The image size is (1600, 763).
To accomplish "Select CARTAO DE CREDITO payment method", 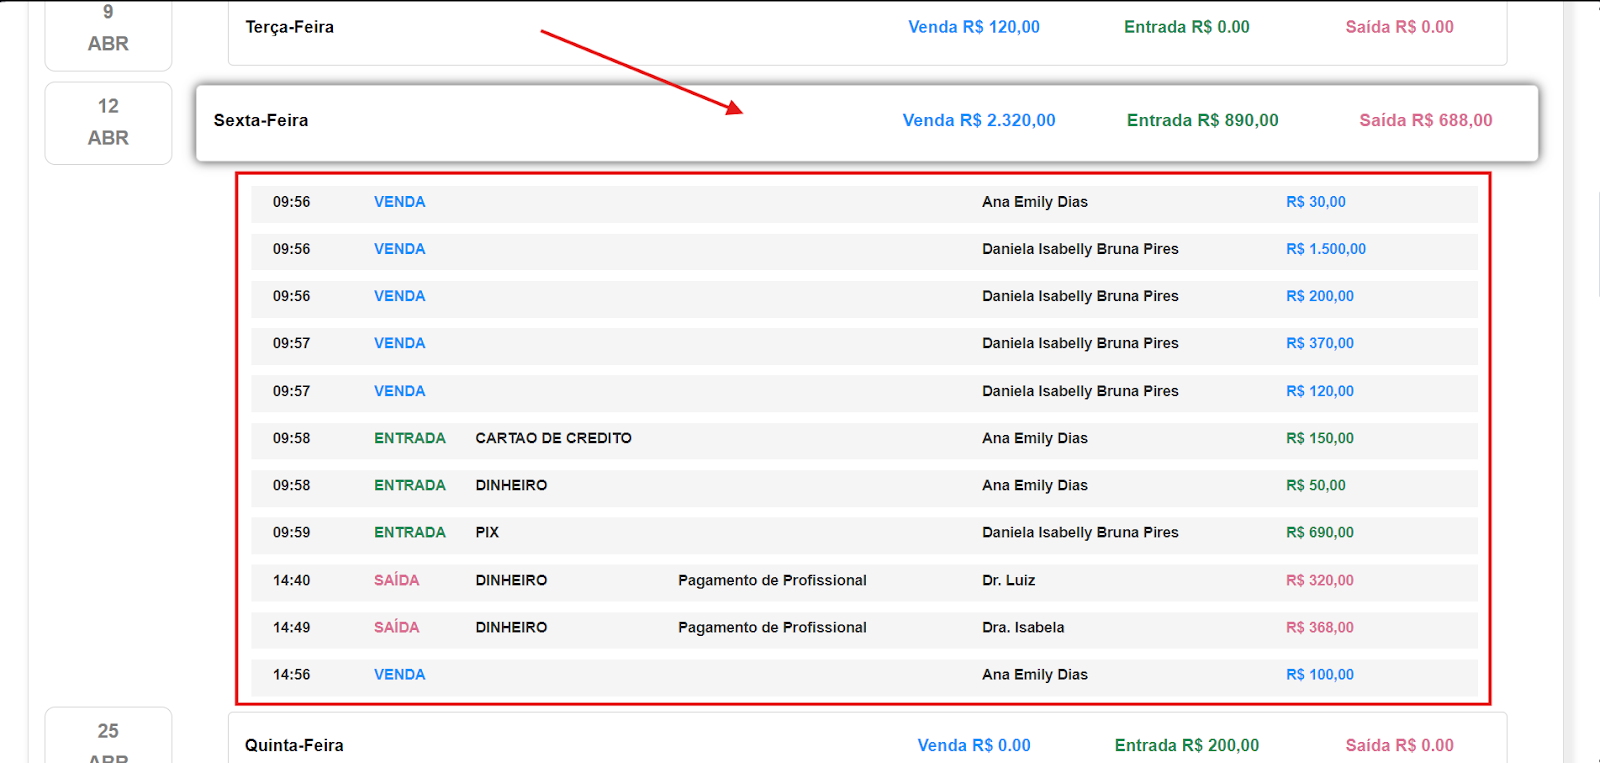I will point(553,438).
